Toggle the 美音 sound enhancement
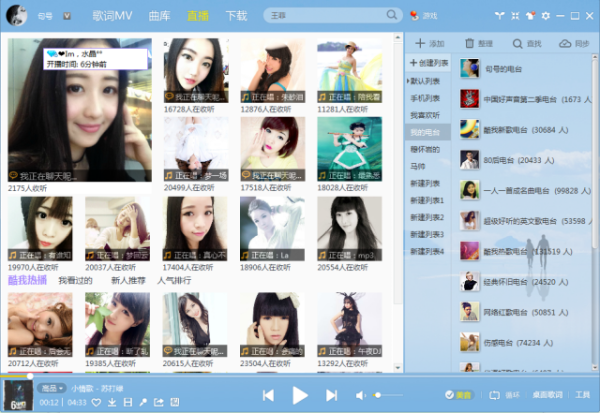This screenshot has height=413, width=600. pyautogui.click(x=458, y=395)
